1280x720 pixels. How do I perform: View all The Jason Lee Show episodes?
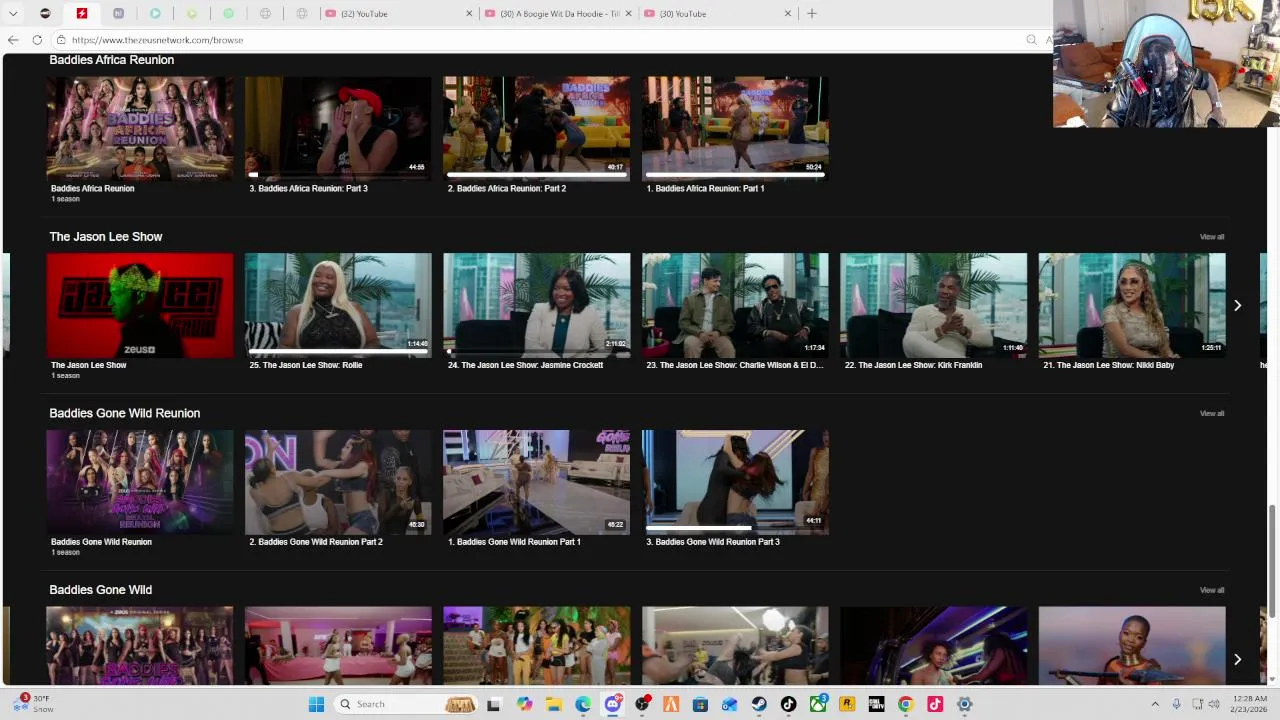point(1212,237)
